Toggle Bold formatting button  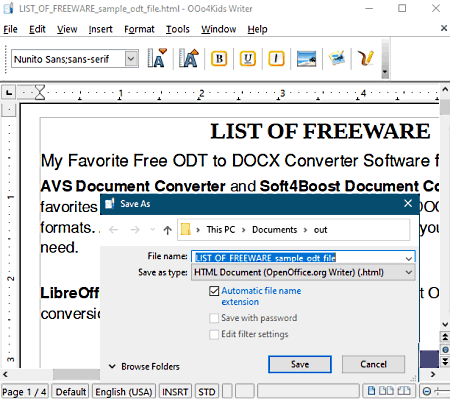coord(219,59)
